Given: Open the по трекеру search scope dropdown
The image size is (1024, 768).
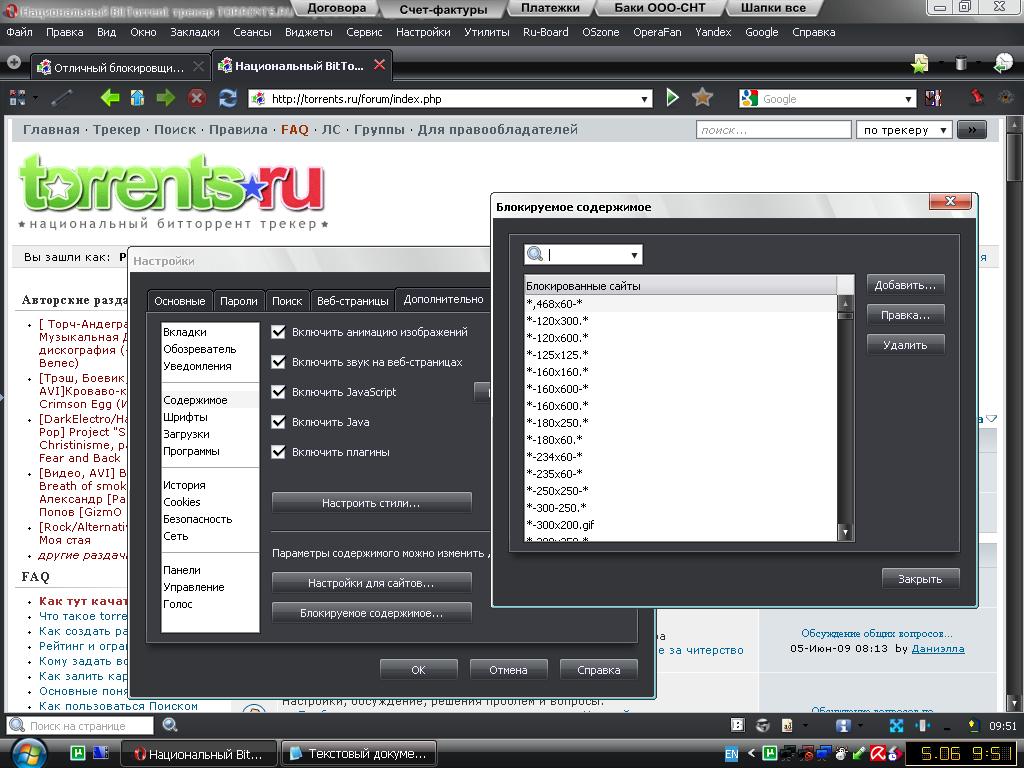Looking at the screenshot, I should click(x=904, y=130).
